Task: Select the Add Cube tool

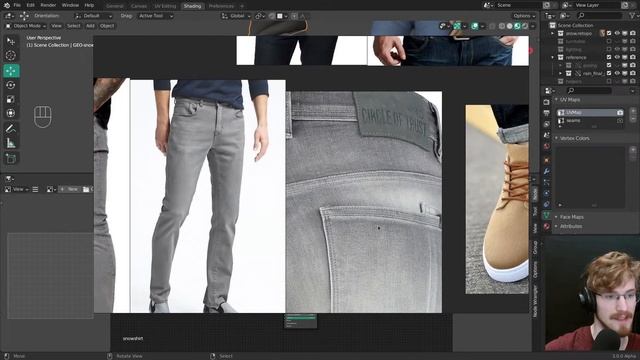Action: pos(11,159)
